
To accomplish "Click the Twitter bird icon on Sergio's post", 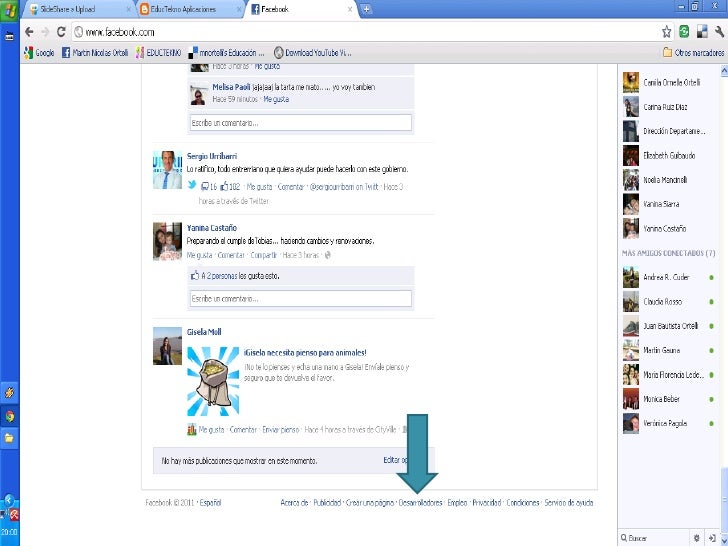I will (x=192, y=185).
